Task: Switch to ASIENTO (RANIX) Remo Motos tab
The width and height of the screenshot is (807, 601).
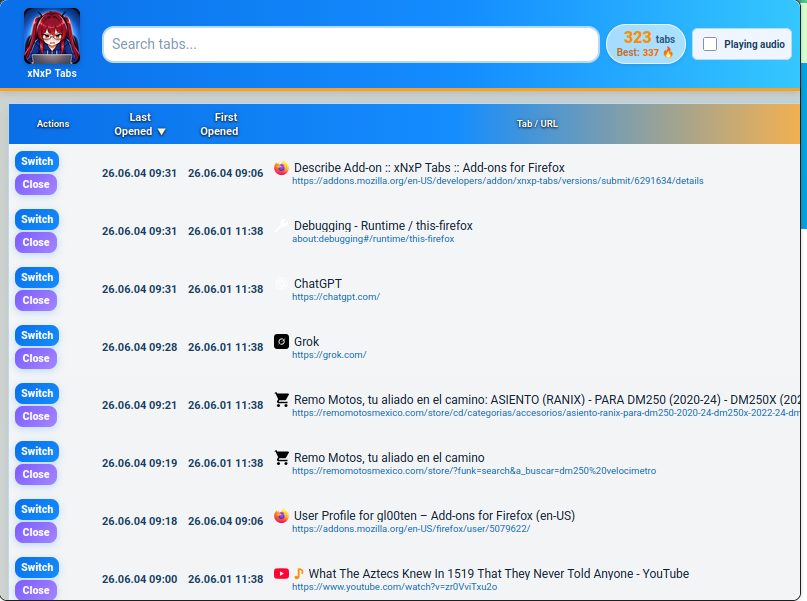Action: [x=37, y=394]
